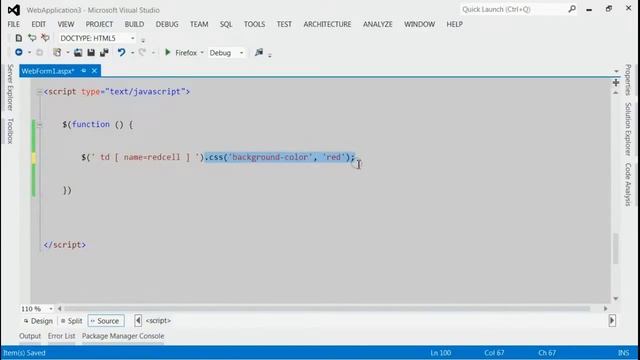The image size is (640, 360).
Task: Click the new page icon left of DOCTYPE
Action: point(19,38)
